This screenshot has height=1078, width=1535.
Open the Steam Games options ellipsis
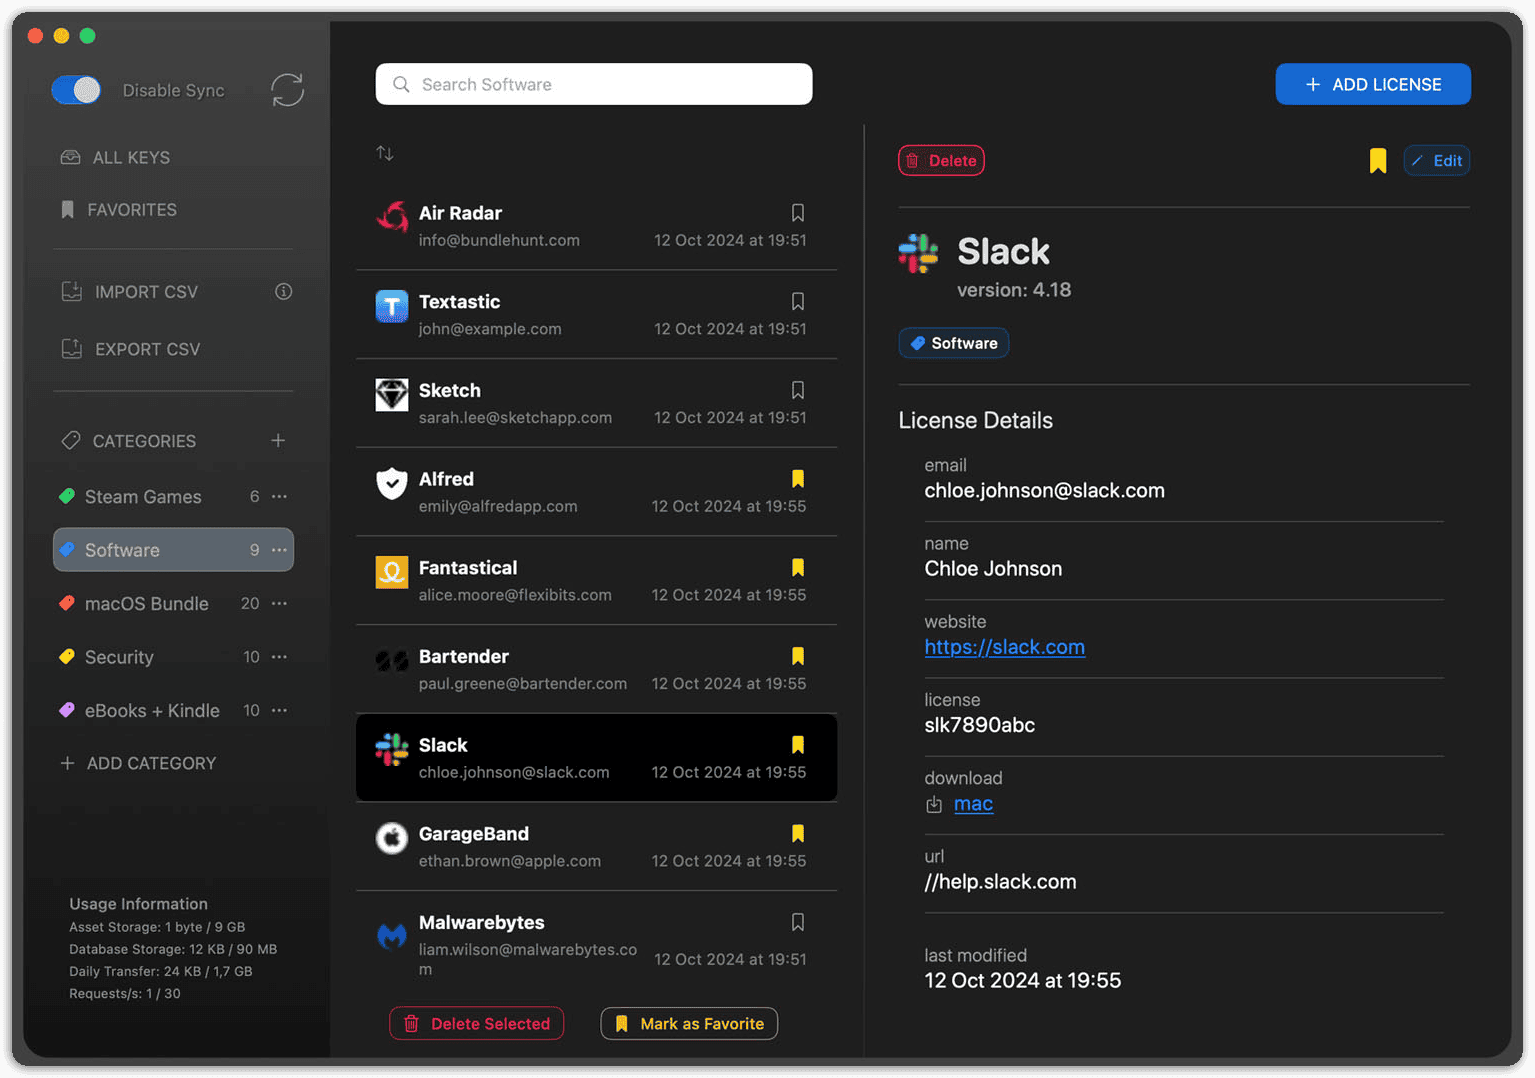point(280,497)
